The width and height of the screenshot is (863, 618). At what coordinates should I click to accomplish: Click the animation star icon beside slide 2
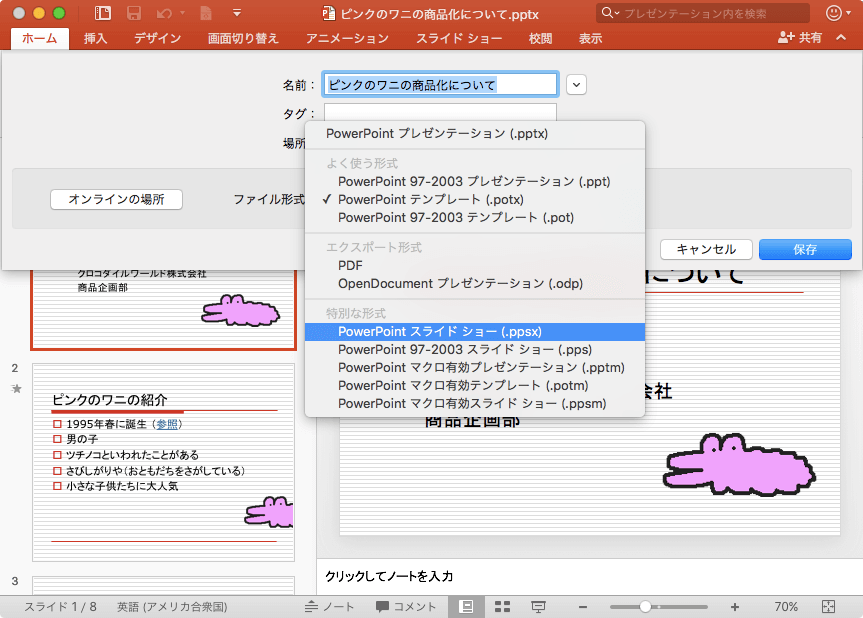coord(17,389)
